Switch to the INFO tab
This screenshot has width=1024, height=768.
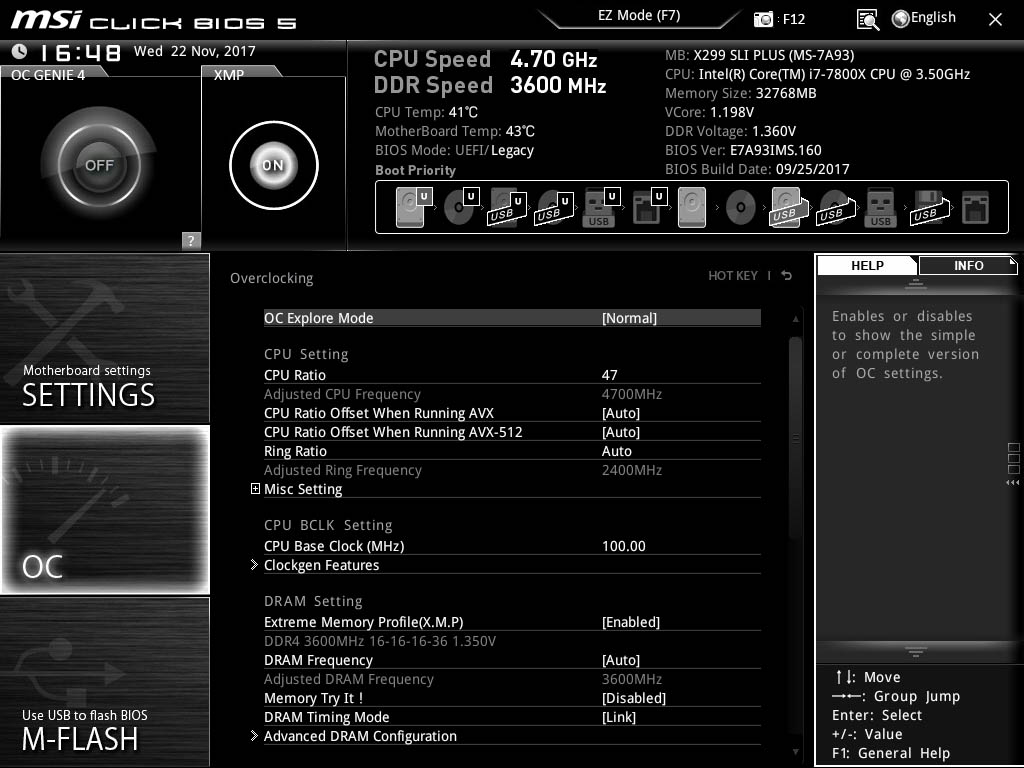968,265
